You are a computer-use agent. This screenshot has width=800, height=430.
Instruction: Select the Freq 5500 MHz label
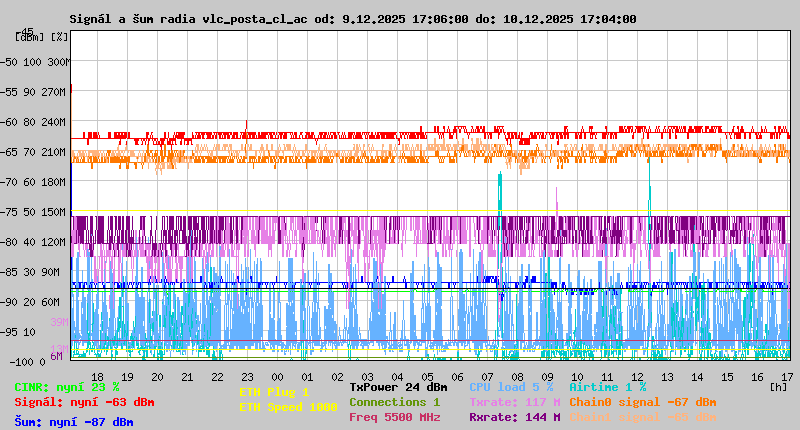point(394,417)
